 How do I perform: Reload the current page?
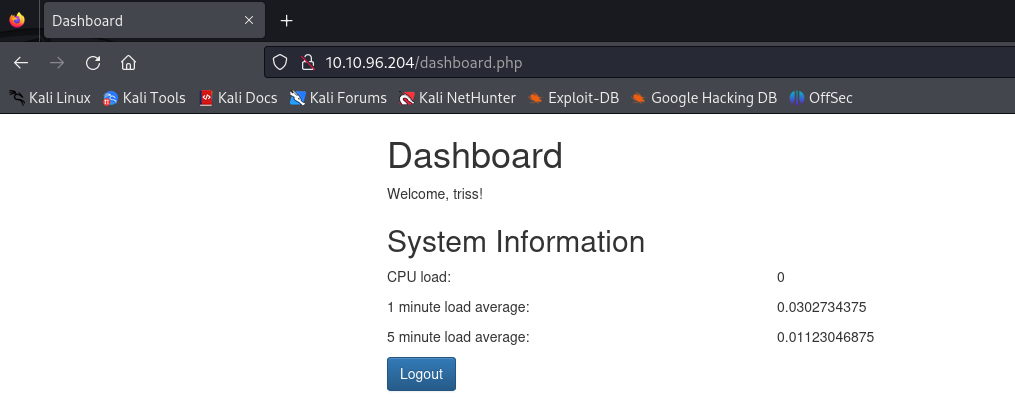(93, 63)
